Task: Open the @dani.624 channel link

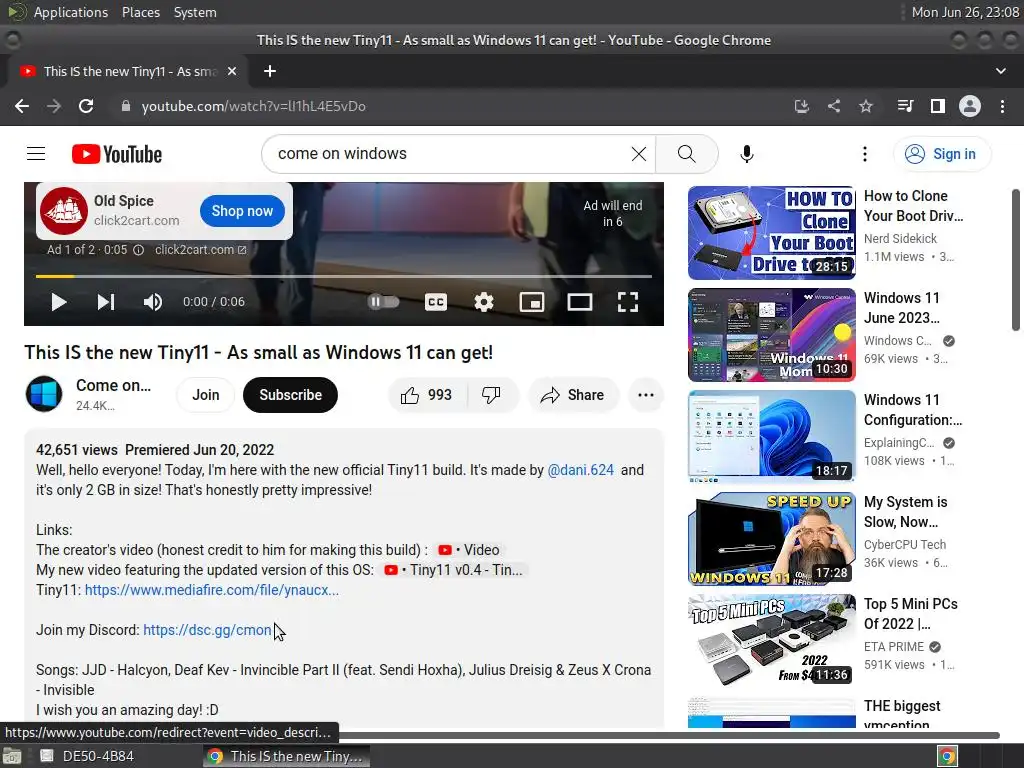Action: [x=581, y=470]
